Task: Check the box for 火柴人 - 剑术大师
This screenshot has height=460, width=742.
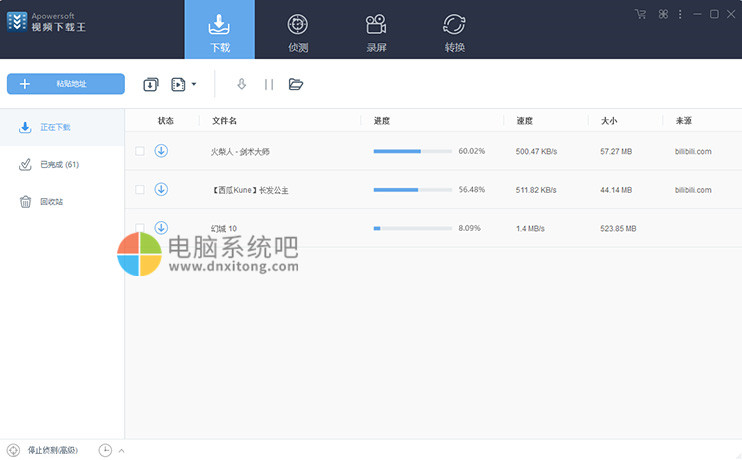Action: pos(140,151)
